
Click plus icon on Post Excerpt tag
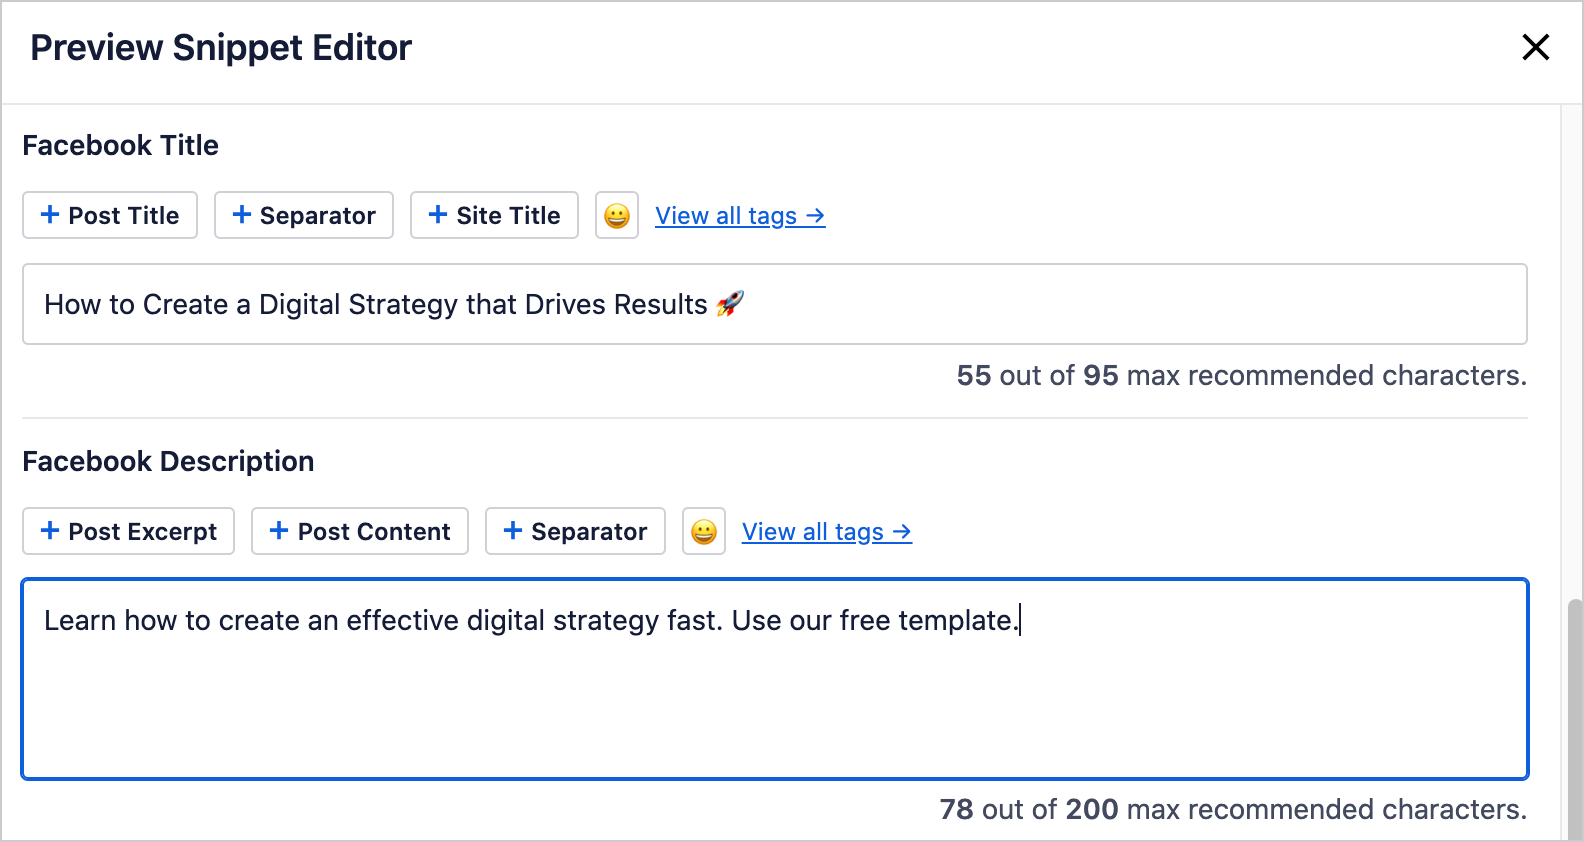(50, 530)
